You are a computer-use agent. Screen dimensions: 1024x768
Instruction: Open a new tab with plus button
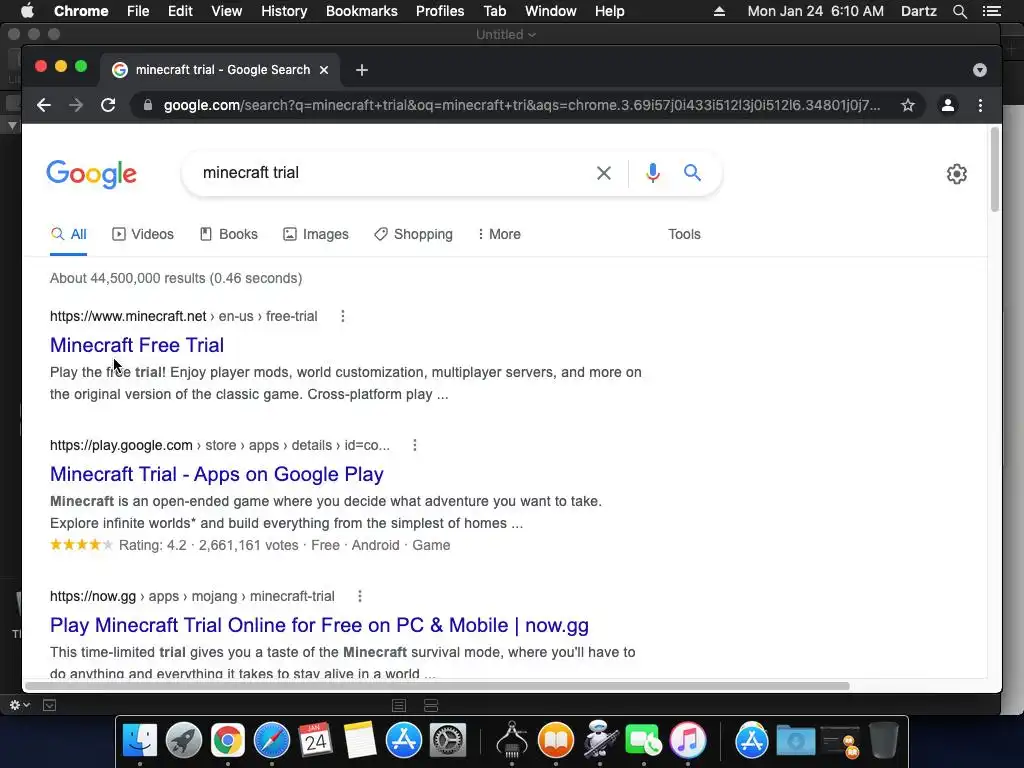pyautogui.click(x=362, y=70)
